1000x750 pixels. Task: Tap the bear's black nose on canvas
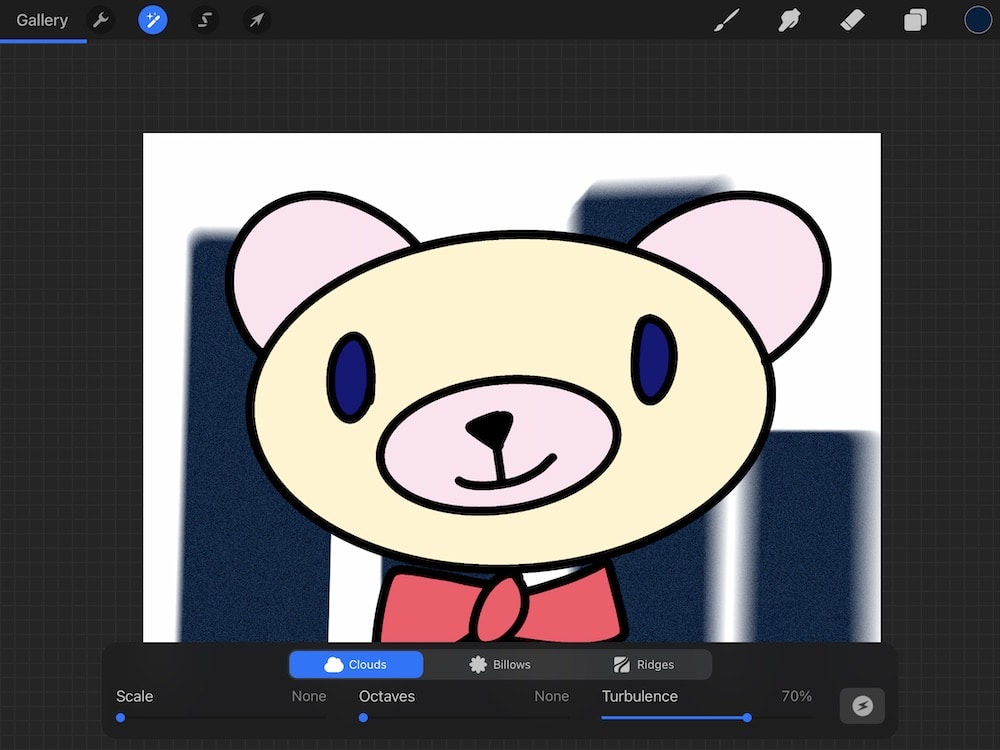point(490,429)
